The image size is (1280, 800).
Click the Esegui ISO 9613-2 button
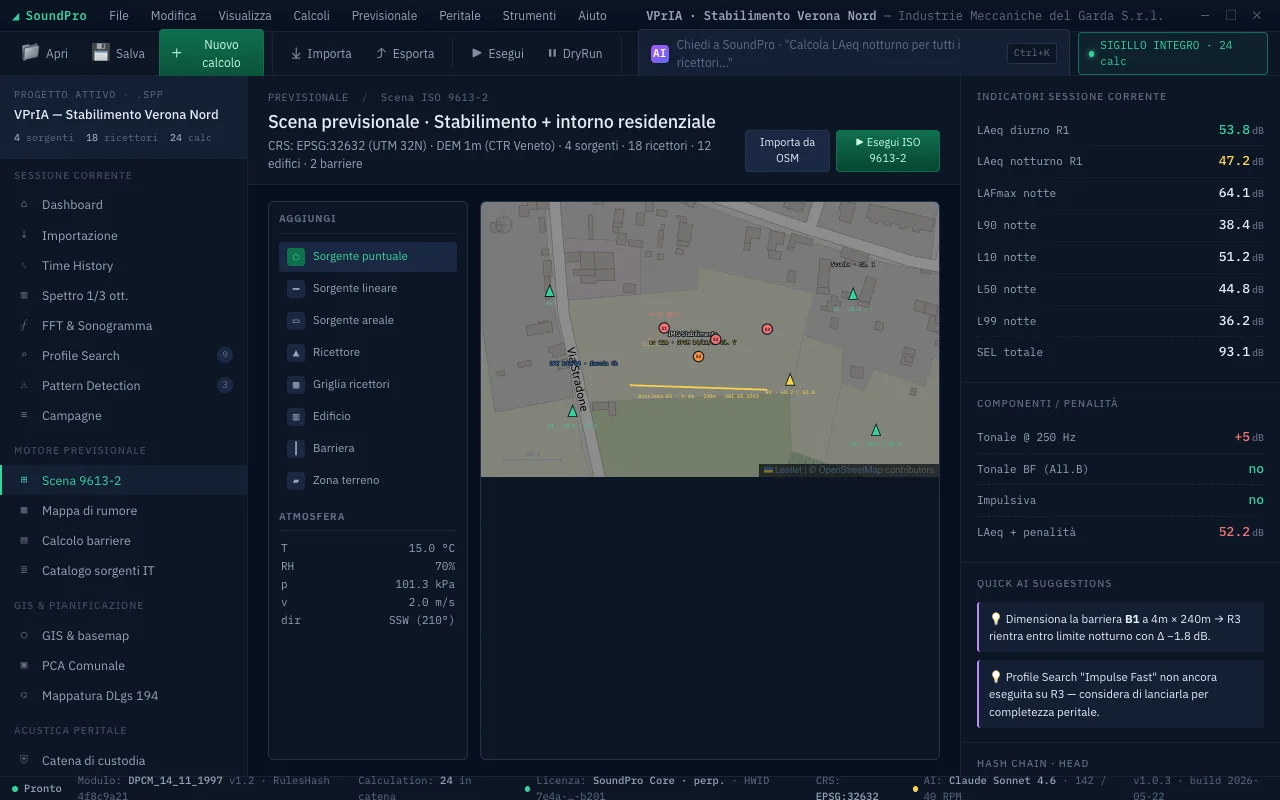[x=888, y=150]
